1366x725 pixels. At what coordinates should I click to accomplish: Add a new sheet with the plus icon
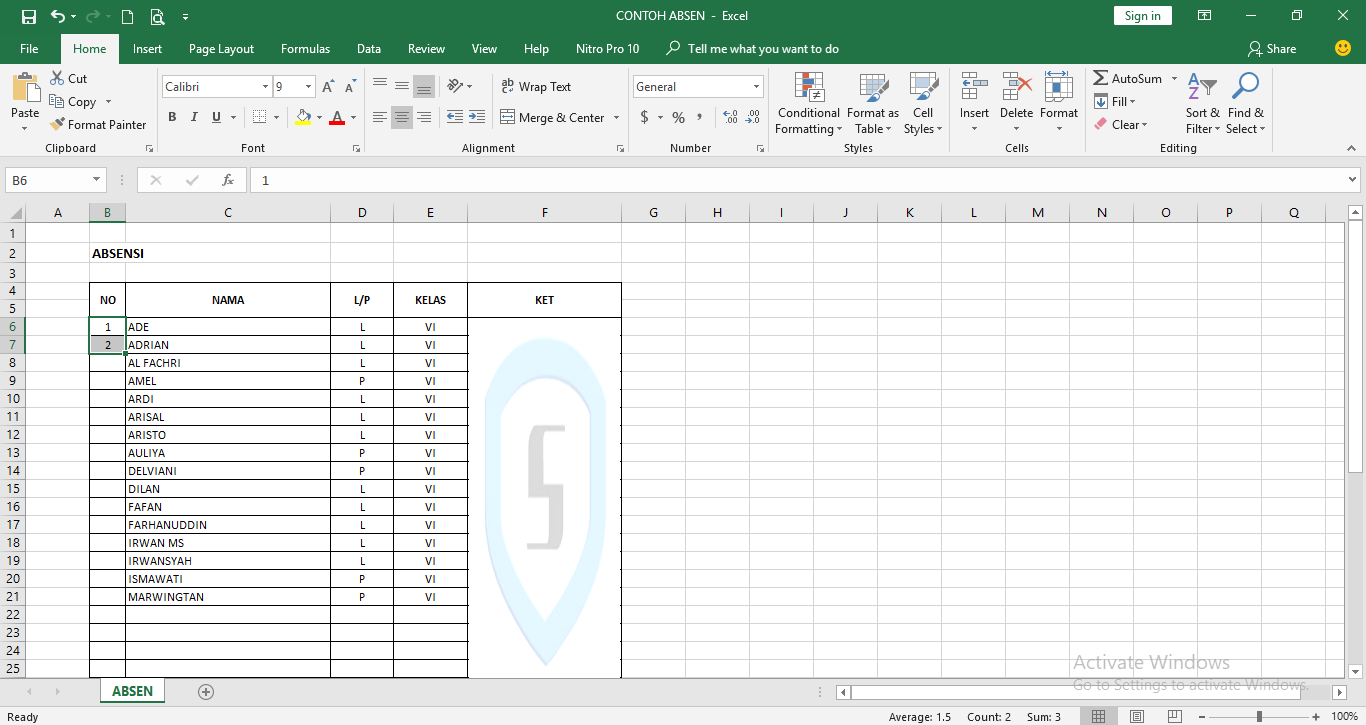click(206, 691)
